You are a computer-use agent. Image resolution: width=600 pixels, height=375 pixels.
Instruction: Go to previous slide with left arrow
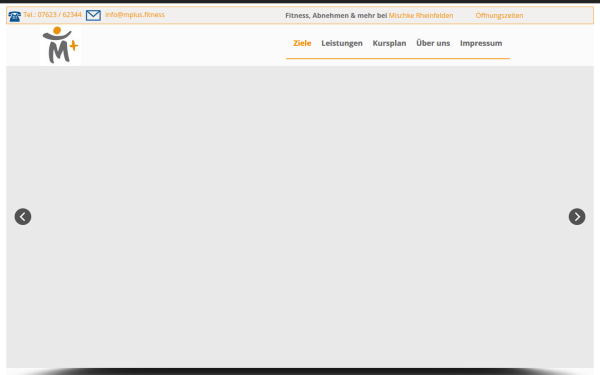(23, 217)
